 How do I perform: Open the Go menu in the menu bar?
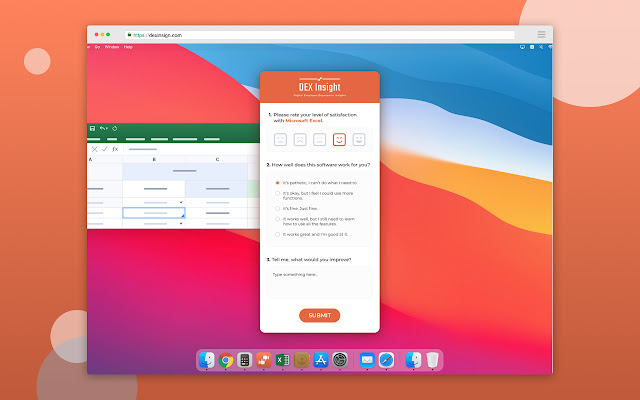(97, 47)
